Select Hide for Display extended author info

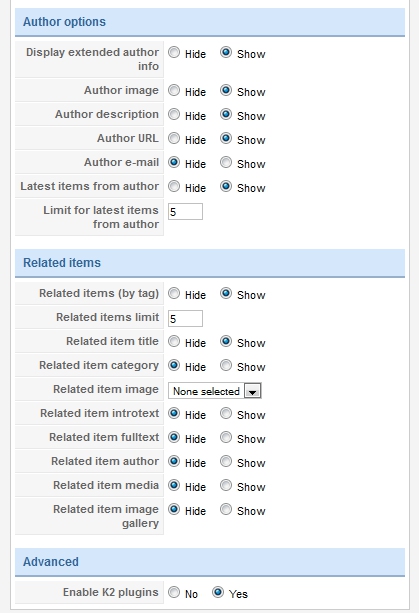174,52
